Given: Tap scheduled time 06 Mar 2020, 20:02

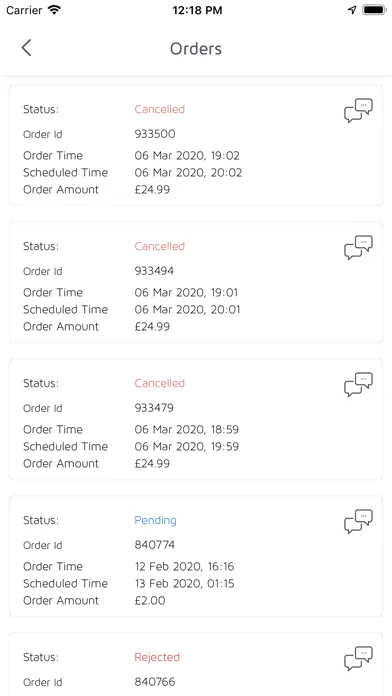Looking at the screenshot, I should 188,172.
